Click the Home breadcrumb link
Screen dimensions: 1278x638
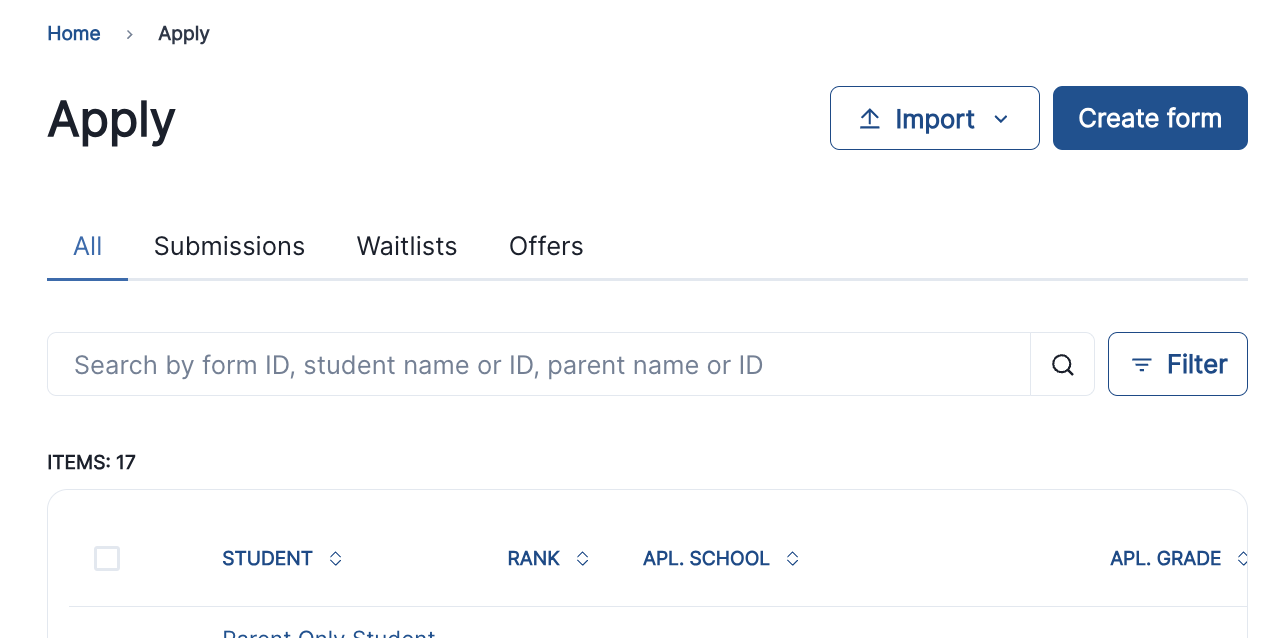(x=73, y=33)
